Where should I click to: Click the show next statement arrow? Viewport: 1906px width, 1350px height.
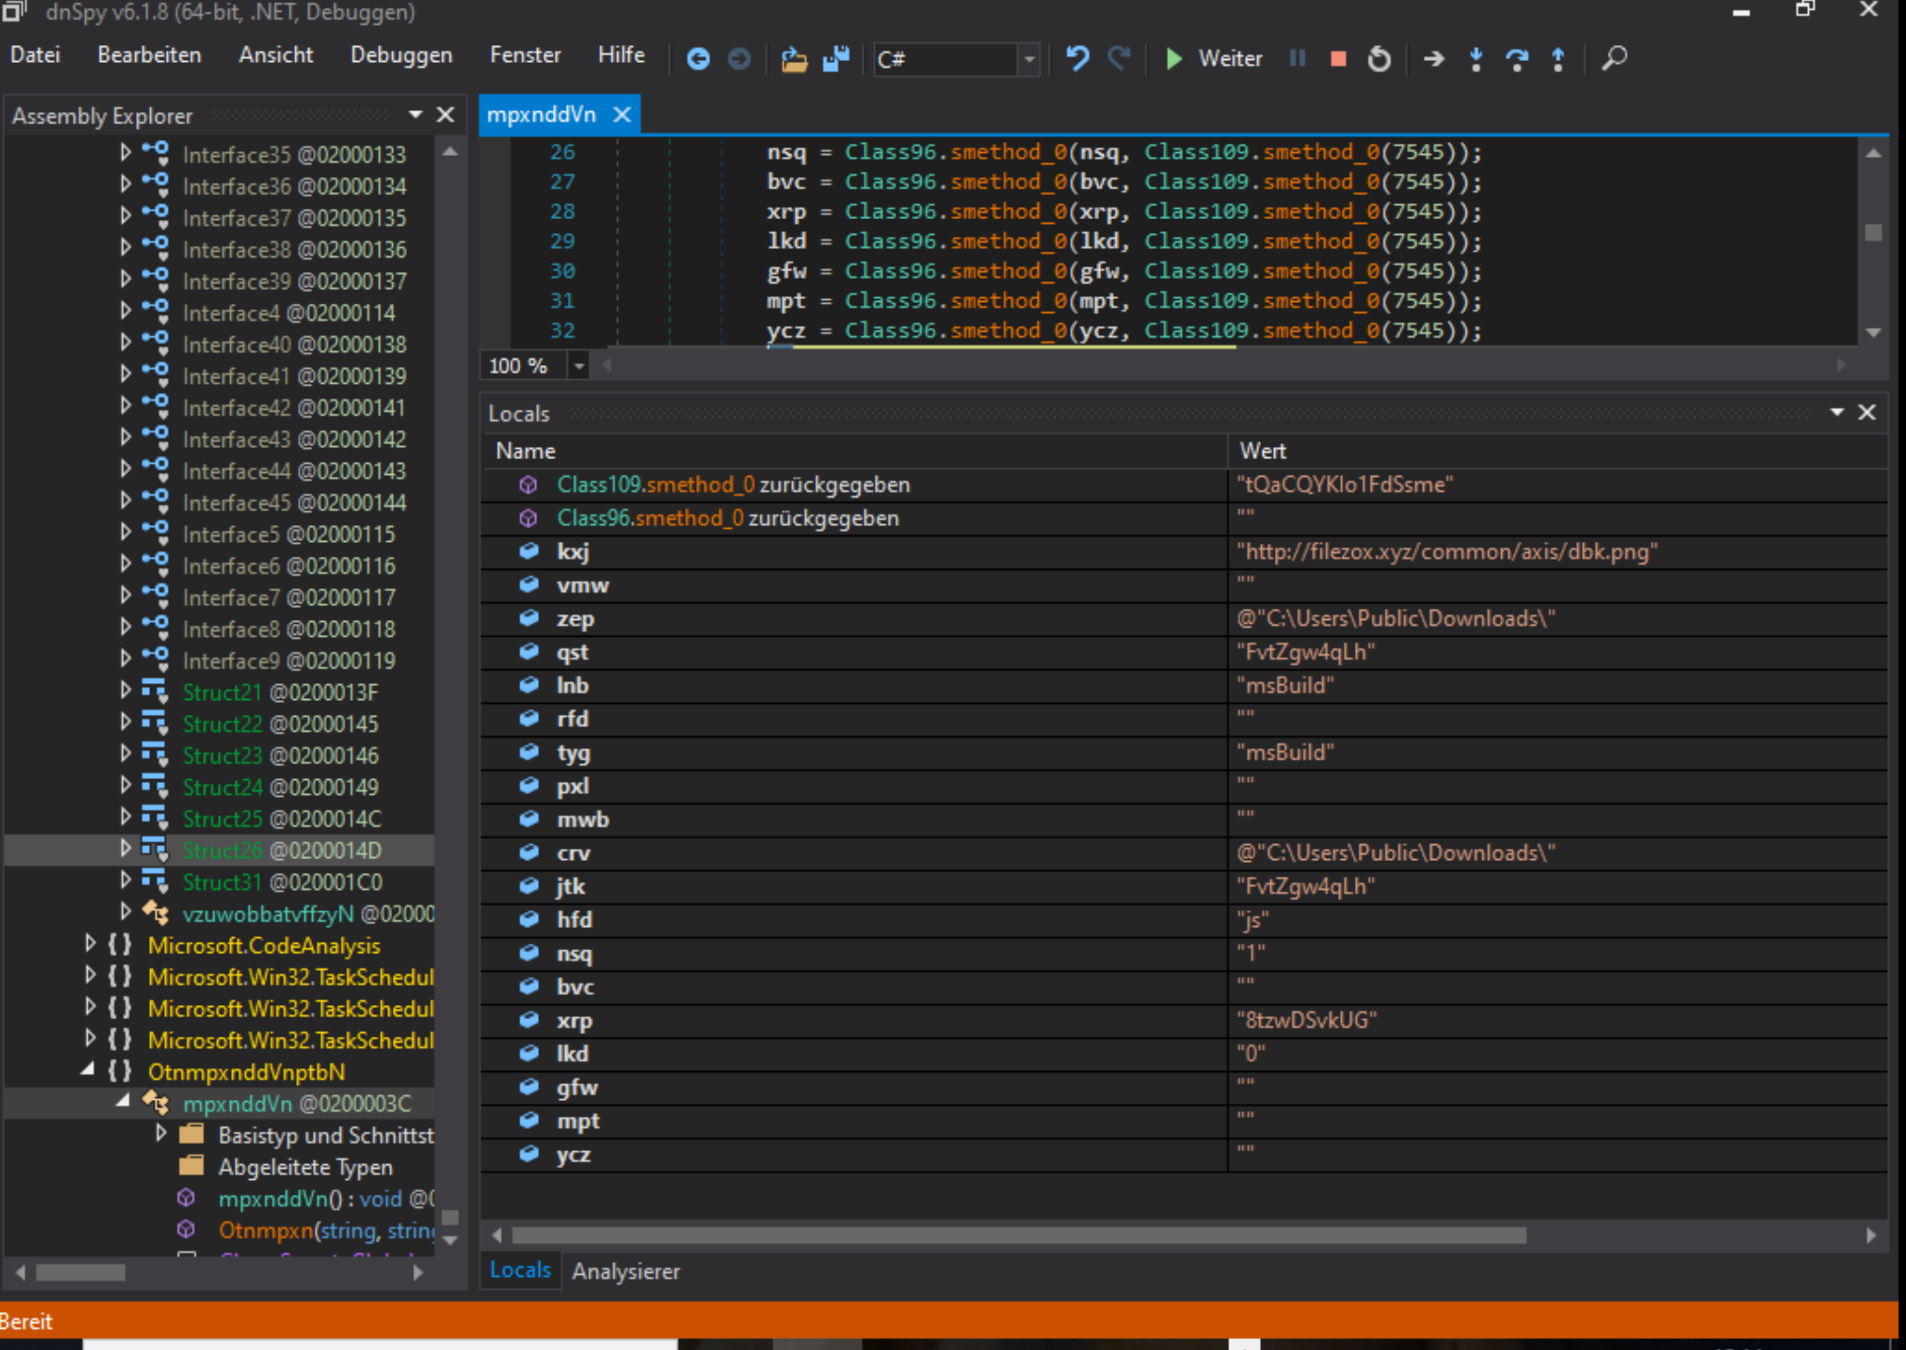coord(1434,59)
